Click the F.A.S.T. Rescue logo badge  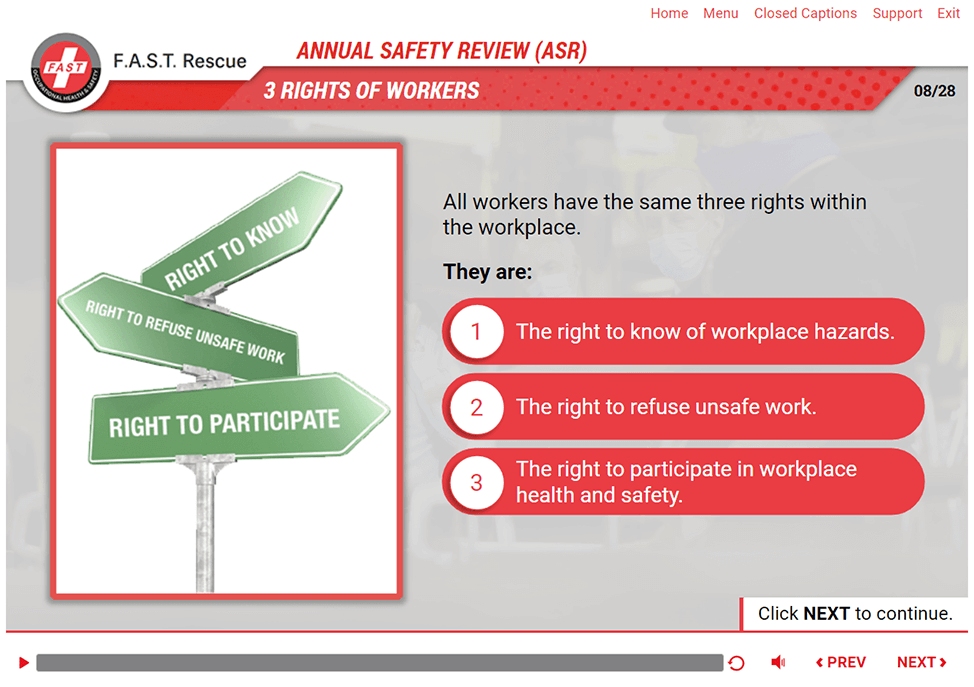pyautogui.click(x=65, y=72)
